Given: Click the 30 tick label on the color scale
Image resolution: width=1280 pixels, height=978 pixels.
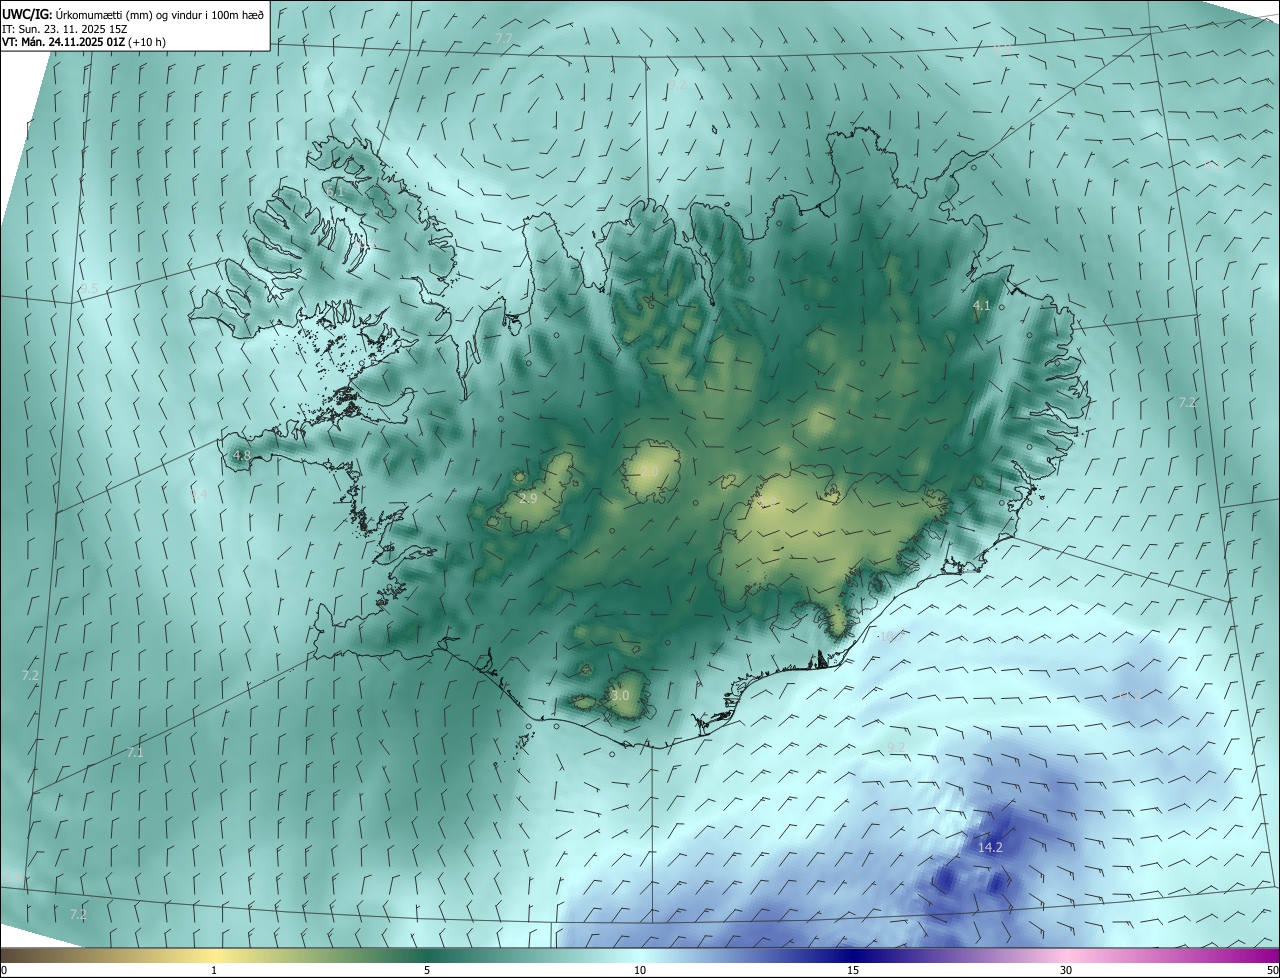Looking at the screenshot, I should [x=1066, y=970].
